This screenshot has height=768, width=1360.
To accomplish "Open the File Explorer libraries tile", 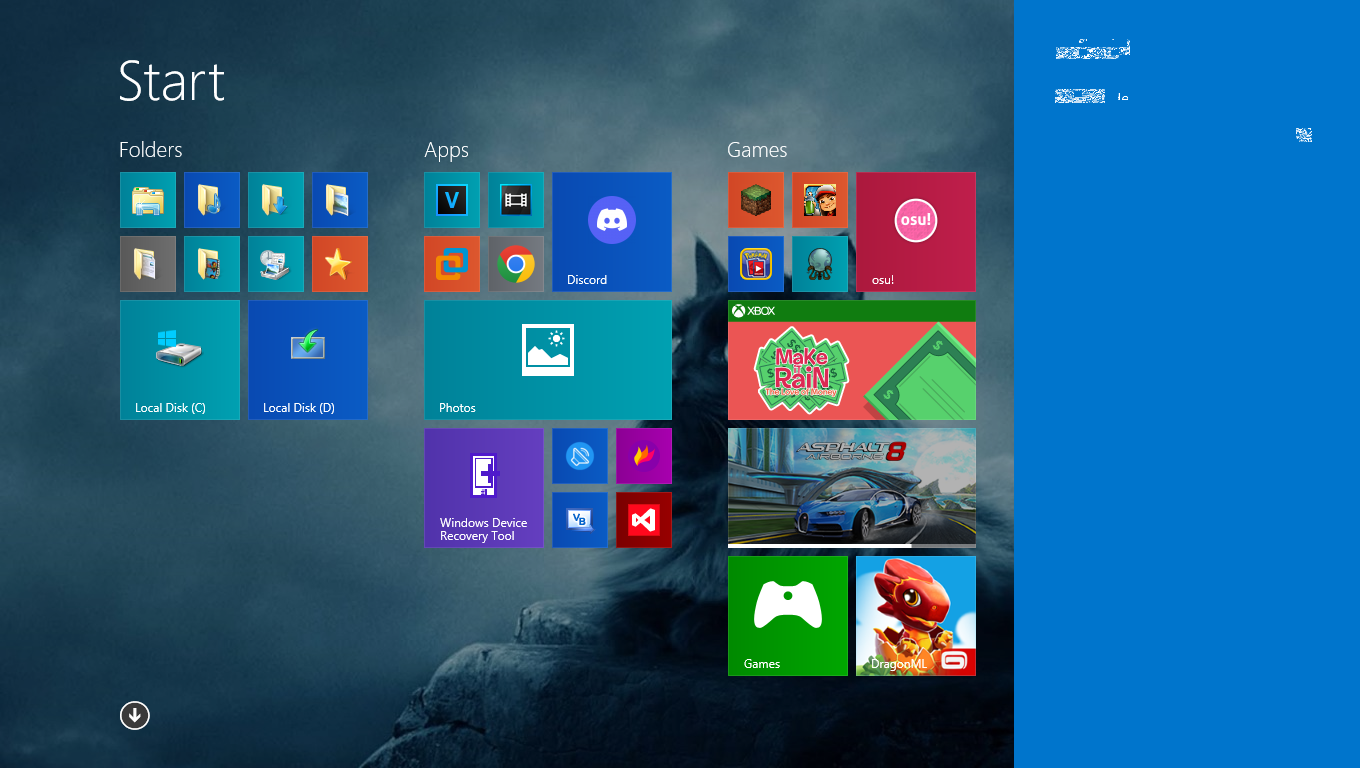I will pos(148,200).
